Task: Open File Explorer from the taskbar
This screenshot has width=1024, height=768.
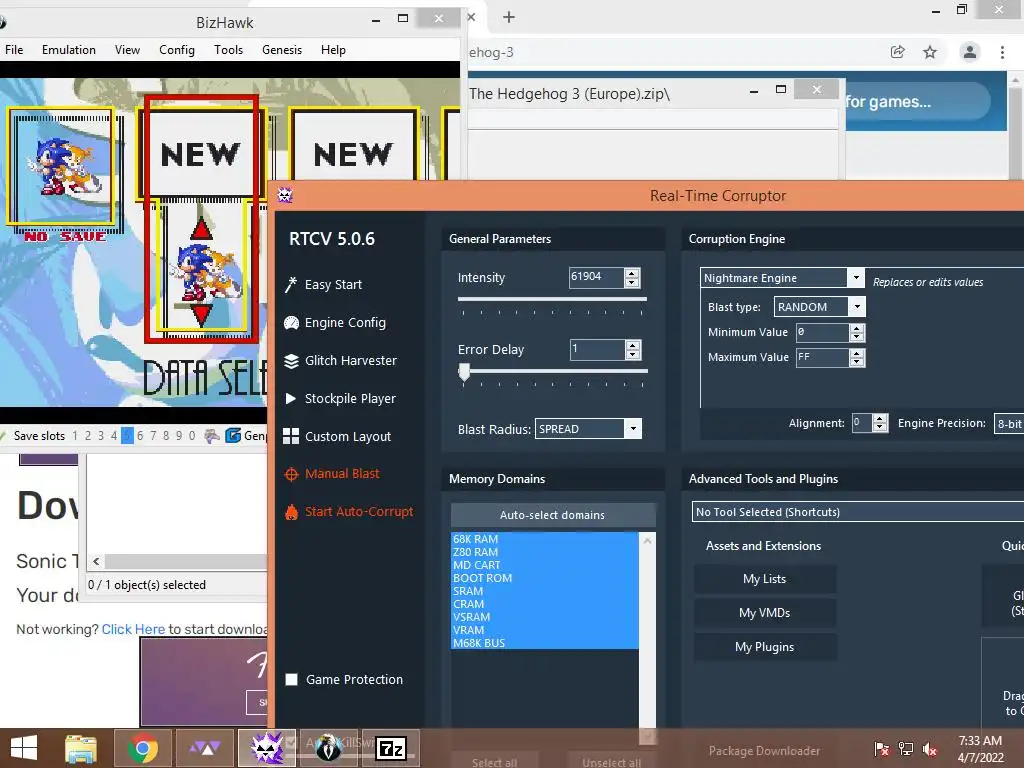Action: 81,748
